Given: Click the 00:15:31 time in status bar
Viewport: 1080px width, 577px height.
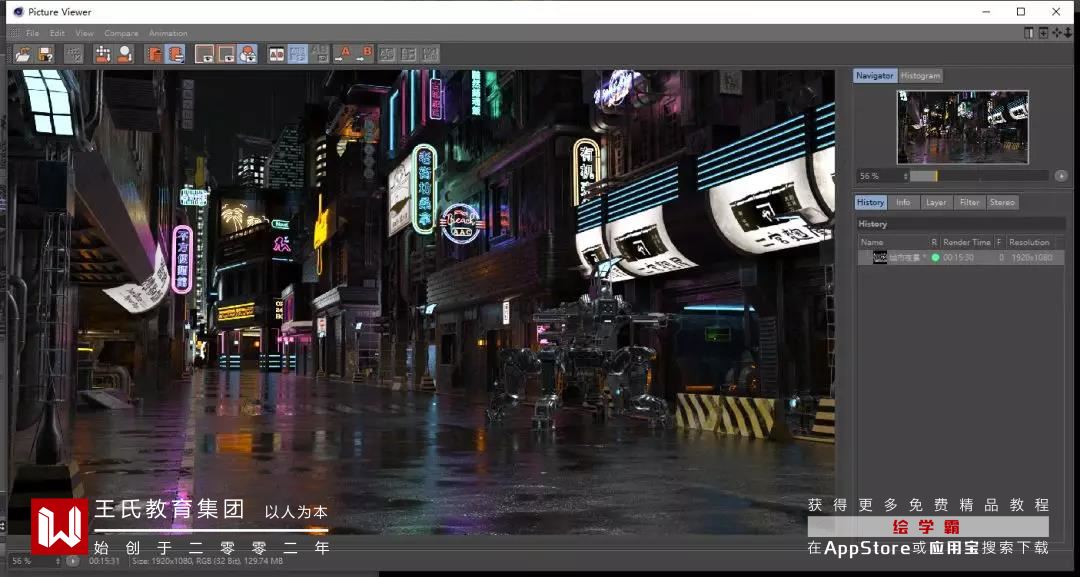Looking at the screenshot, I should coord(105,561).
